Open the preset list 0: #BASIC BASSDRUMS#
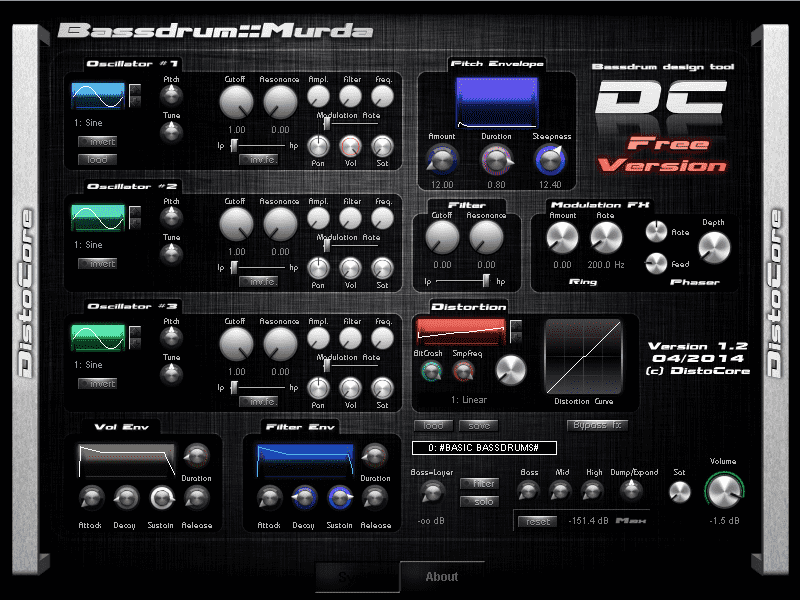This screenshot has width=800, height=600. (x=484, y=448)
